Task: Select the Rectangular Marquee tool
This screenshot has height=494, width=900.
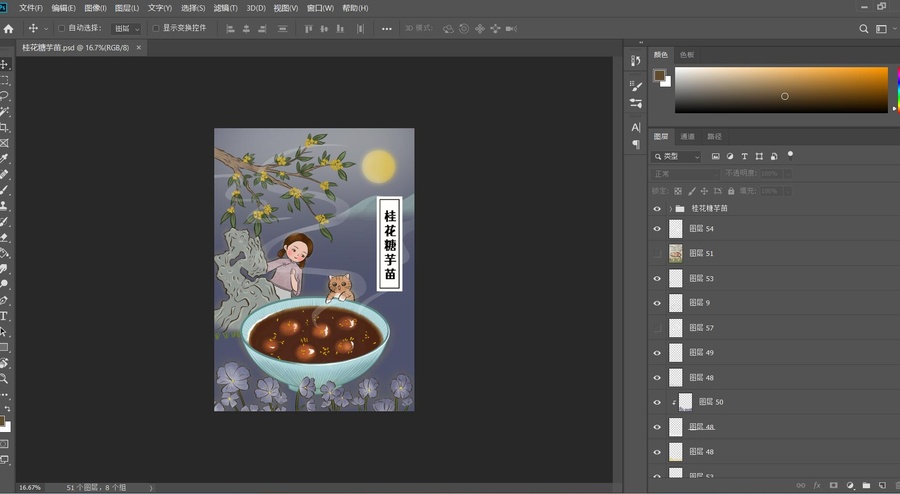Action: 5,80
